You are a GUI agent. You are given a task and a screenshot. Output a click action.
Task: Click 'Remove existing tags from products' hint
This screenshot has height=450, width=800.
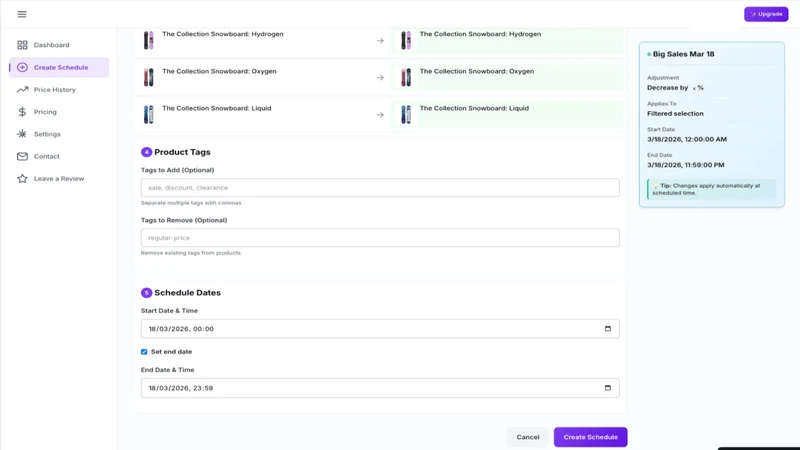[190, 253]
